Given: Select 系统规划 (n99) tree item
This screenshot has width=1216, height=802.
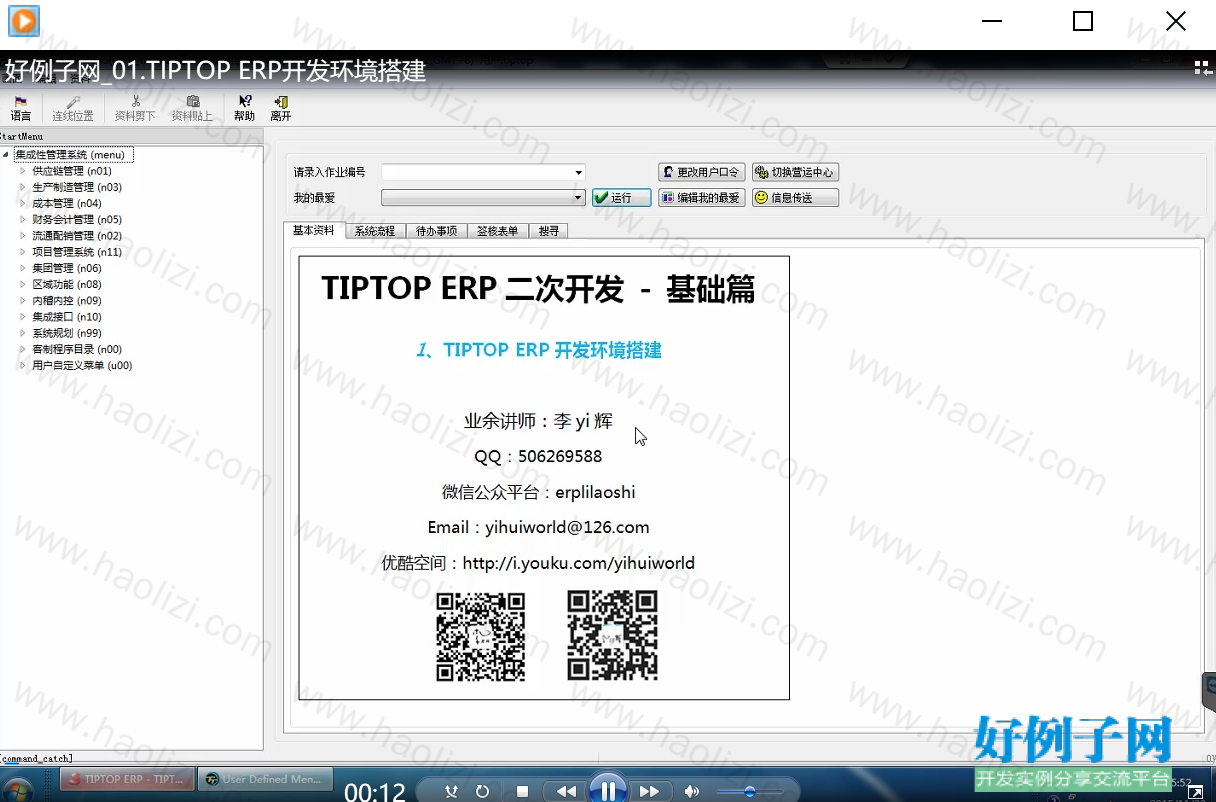Looking at the screenshot, I should click(x=66, y=333).
